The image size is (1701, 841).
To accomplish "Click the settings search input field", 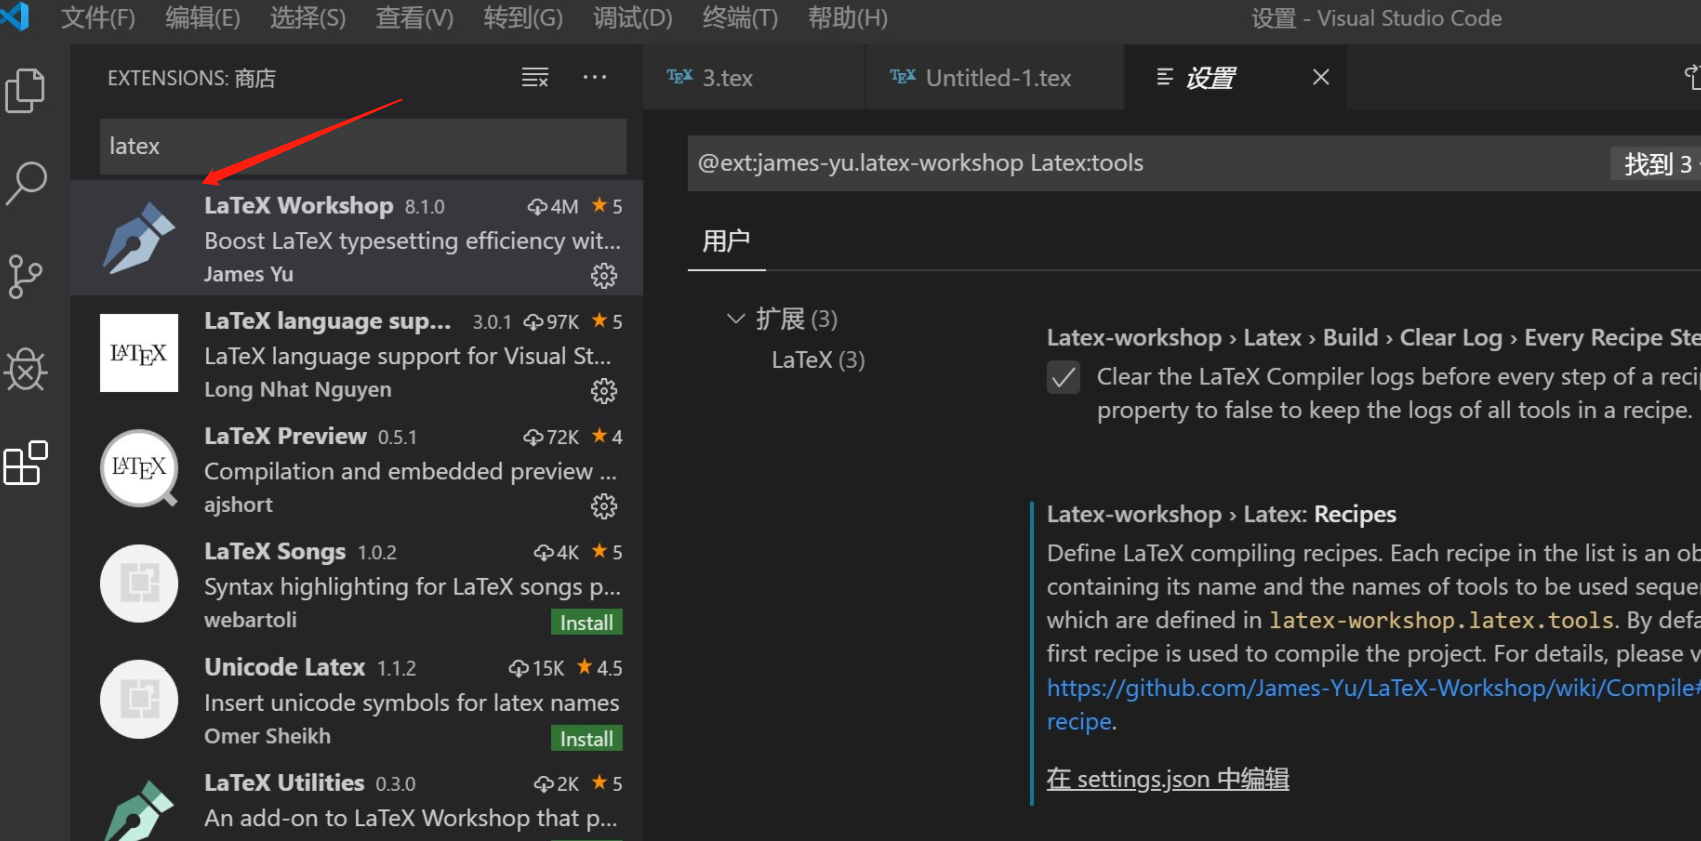I will coord(1150,163).
